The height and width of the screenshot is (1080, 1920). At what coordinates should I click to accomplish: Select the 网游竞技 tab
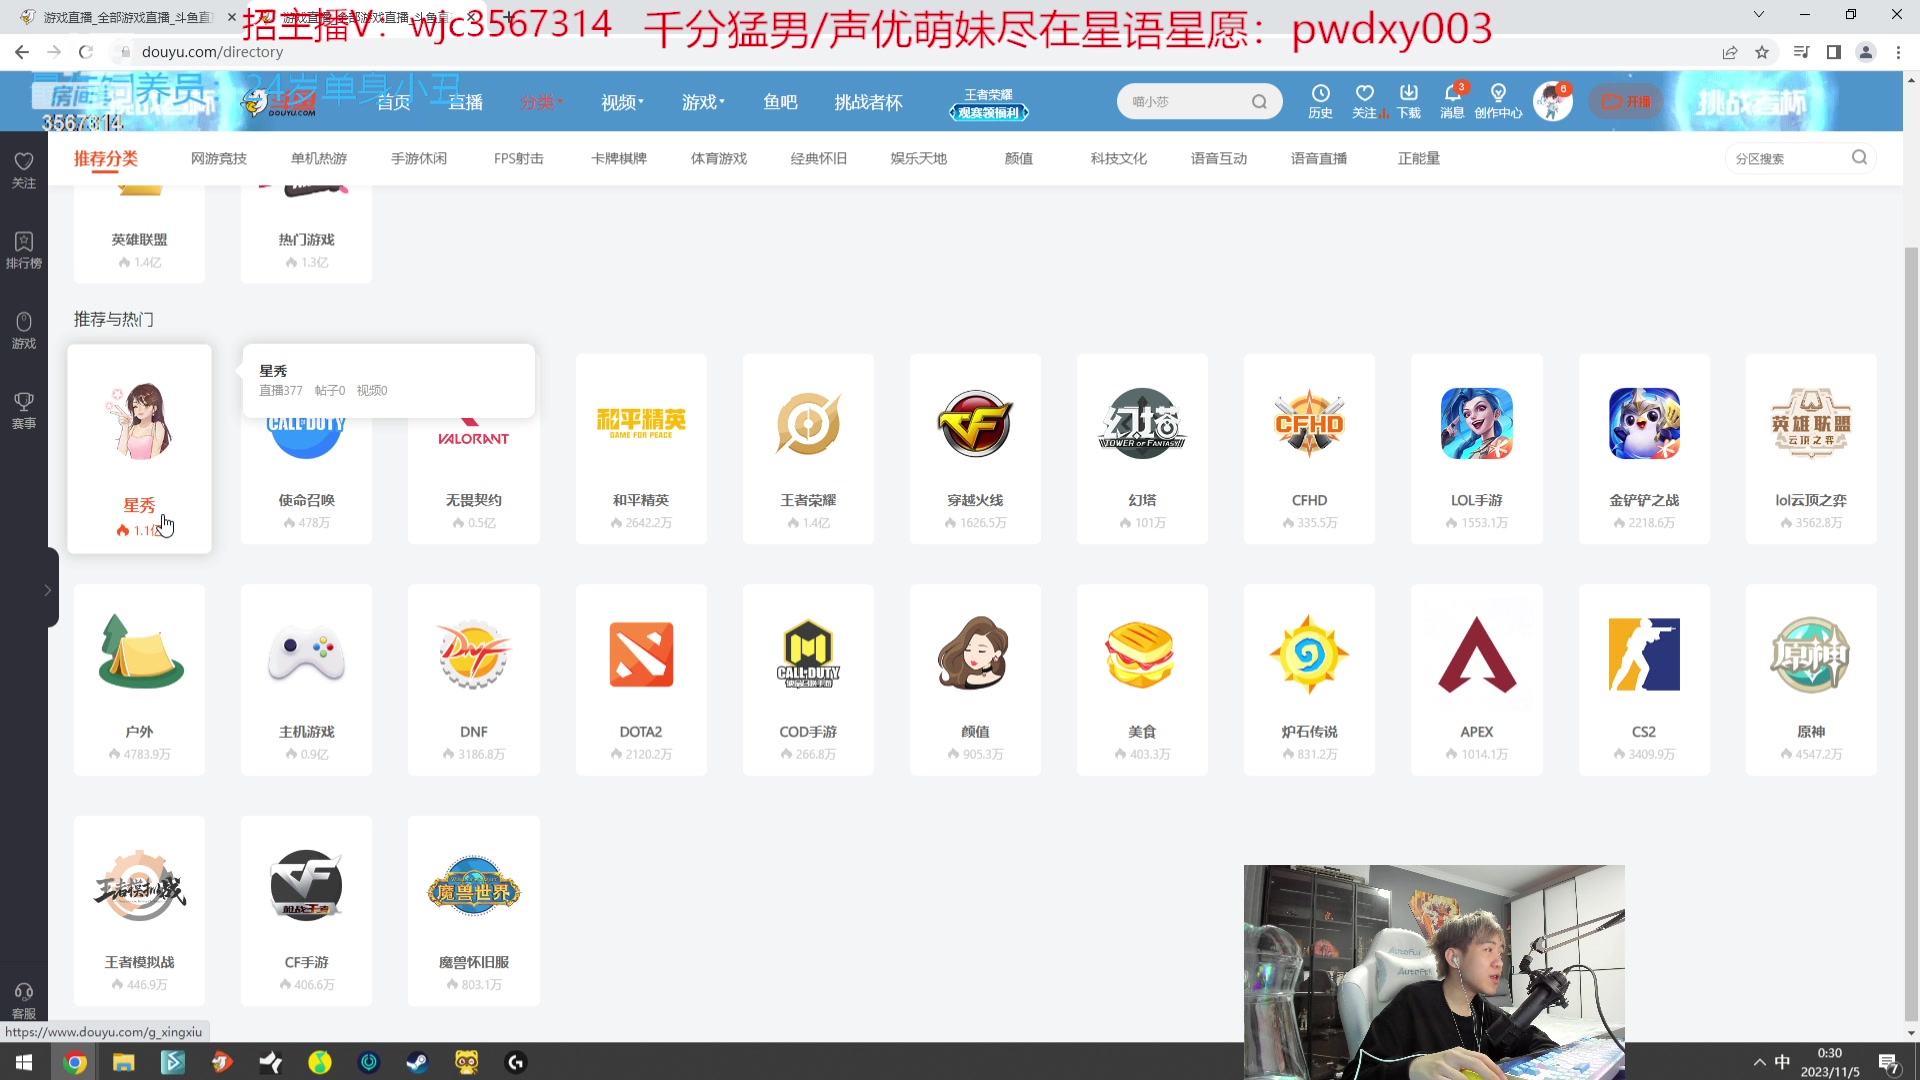coord(218,159)
